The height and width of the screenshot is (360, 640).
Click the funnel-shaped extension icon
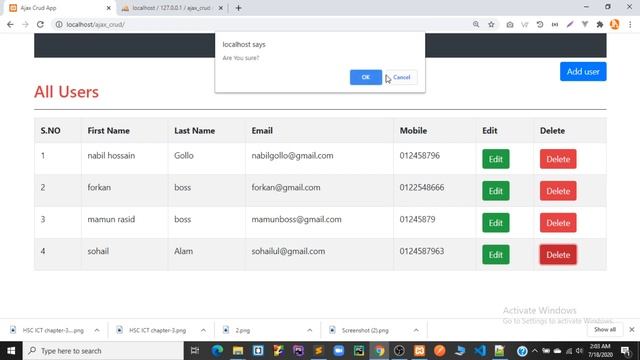pyautogui.click(x=585, y=24)
